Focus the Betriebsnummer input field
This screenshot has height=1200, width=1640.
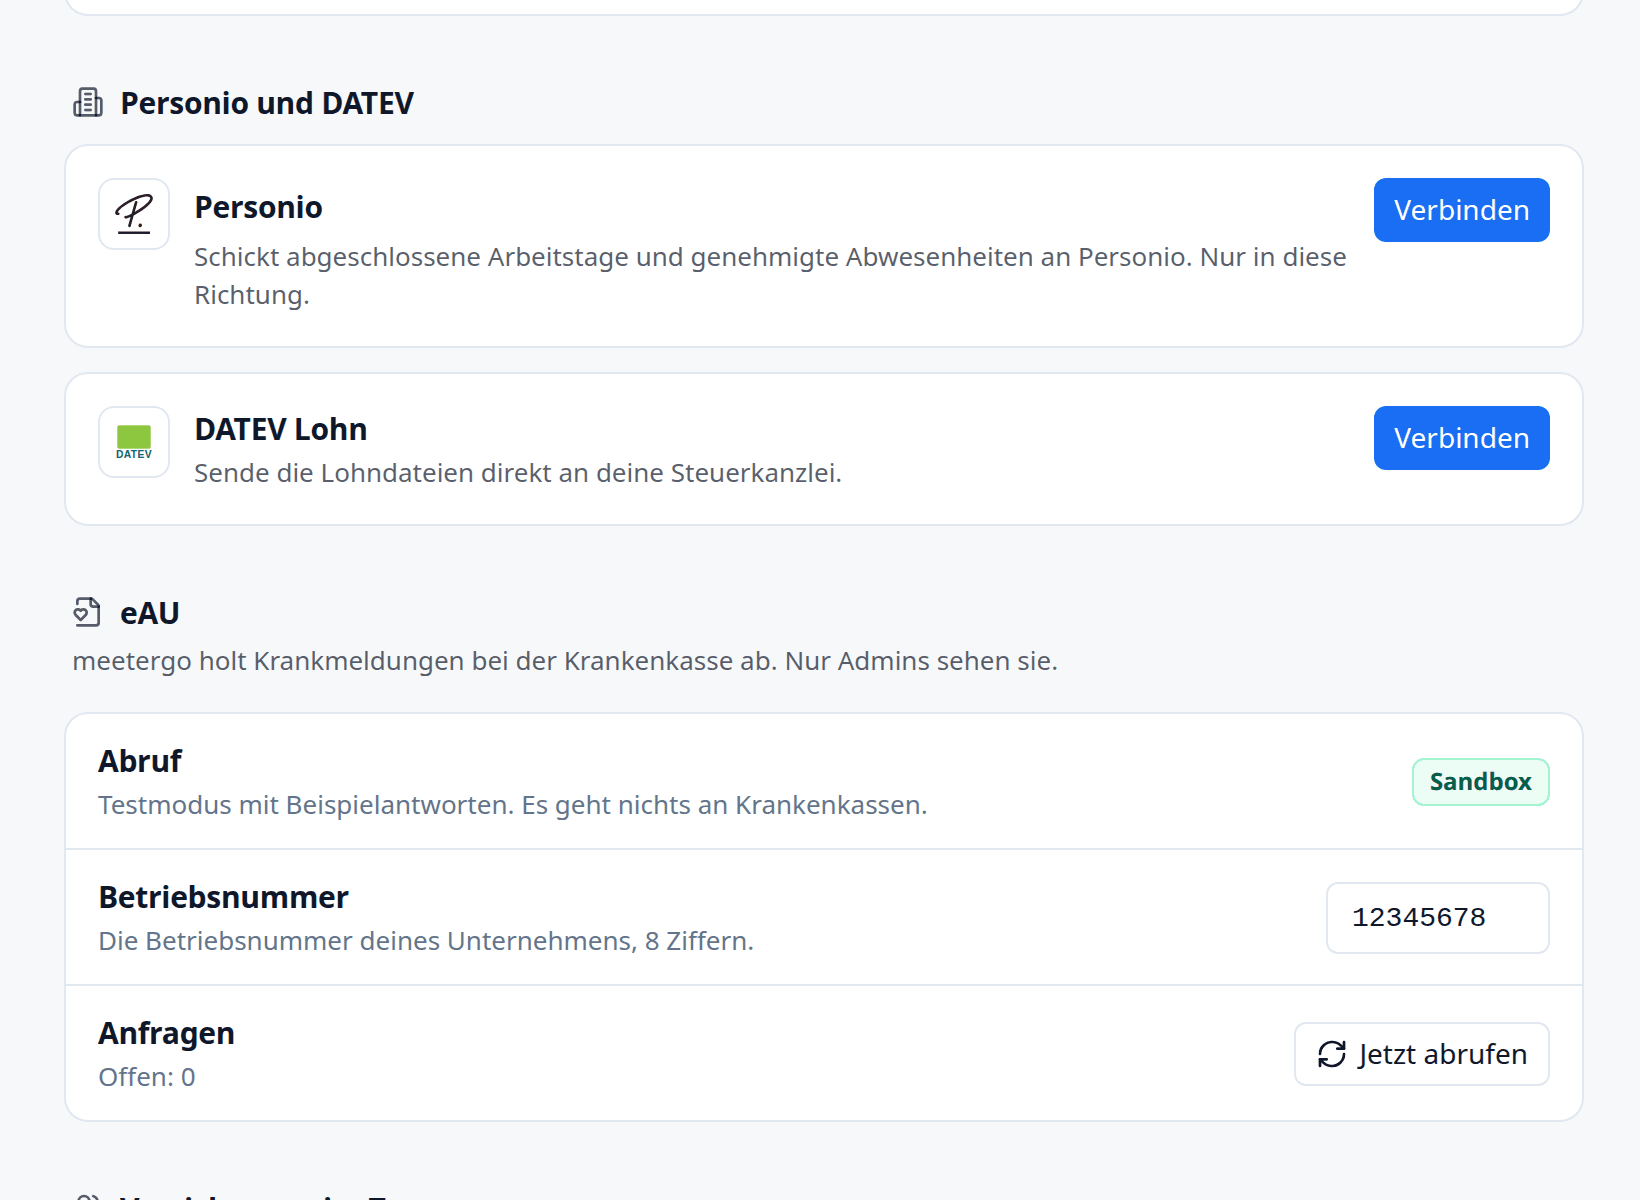pyautogui.click(x=1437, y=918)
